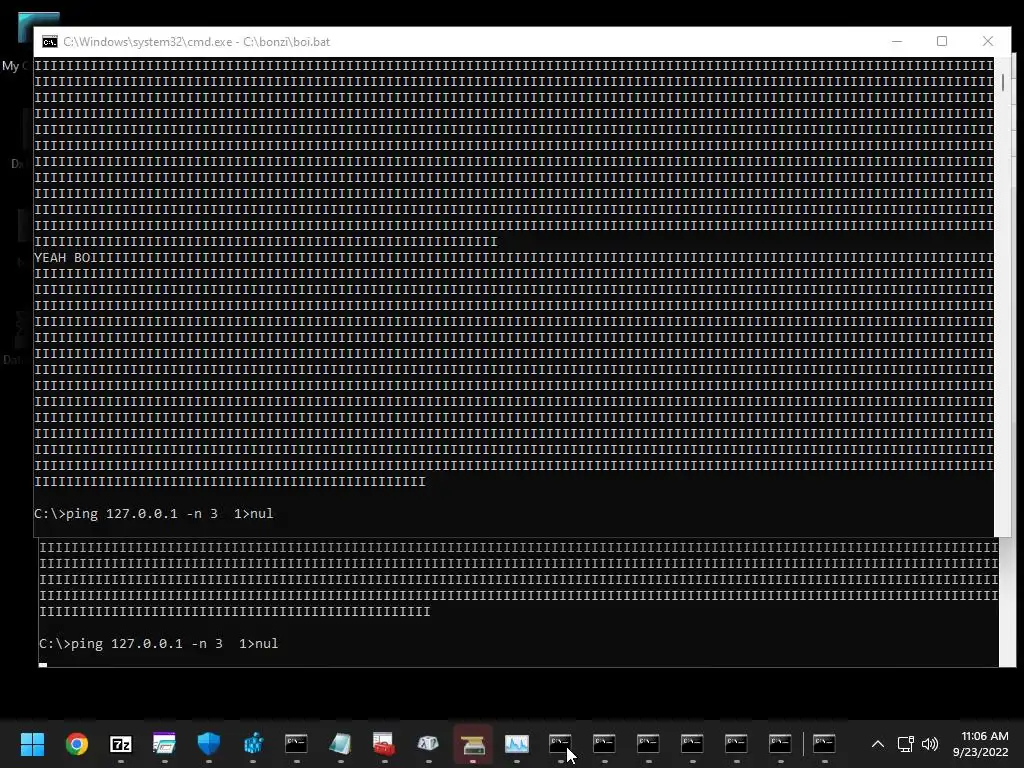Image resolution: width=1024 pixels, height=768 pixels.
Task: Click ping command line in front cmd window
Action: pos(153,513)
